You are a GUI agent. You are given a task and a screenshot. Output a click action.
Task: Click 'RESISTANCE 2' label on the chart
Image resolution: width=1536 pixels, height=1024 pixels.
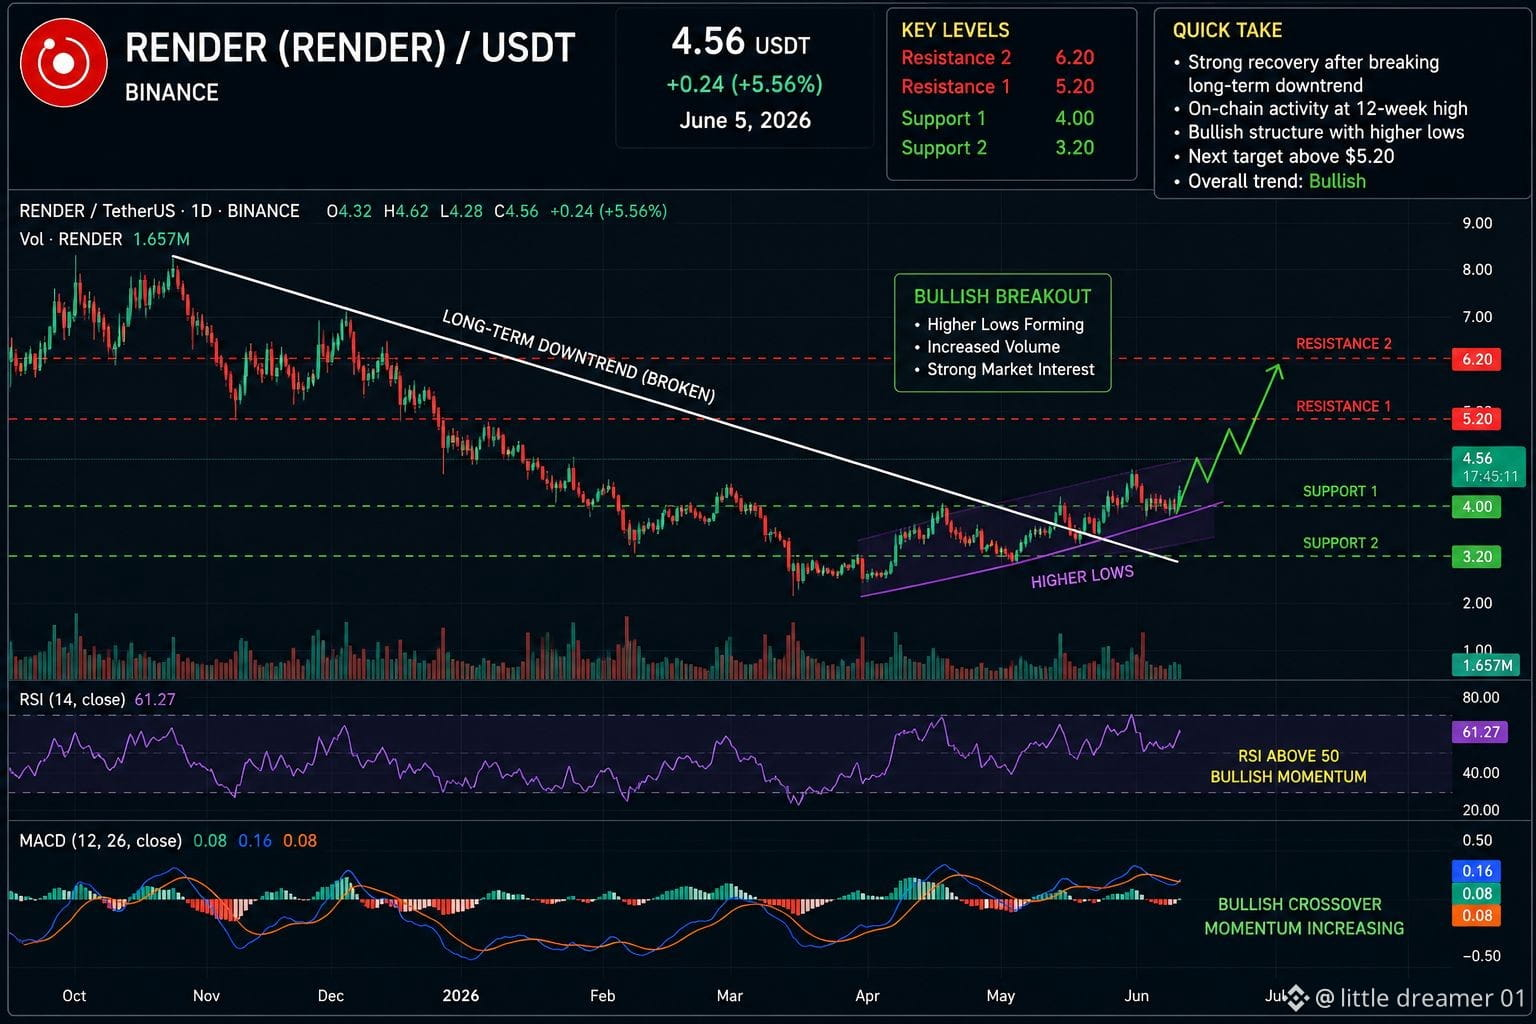coord(1343,344)
